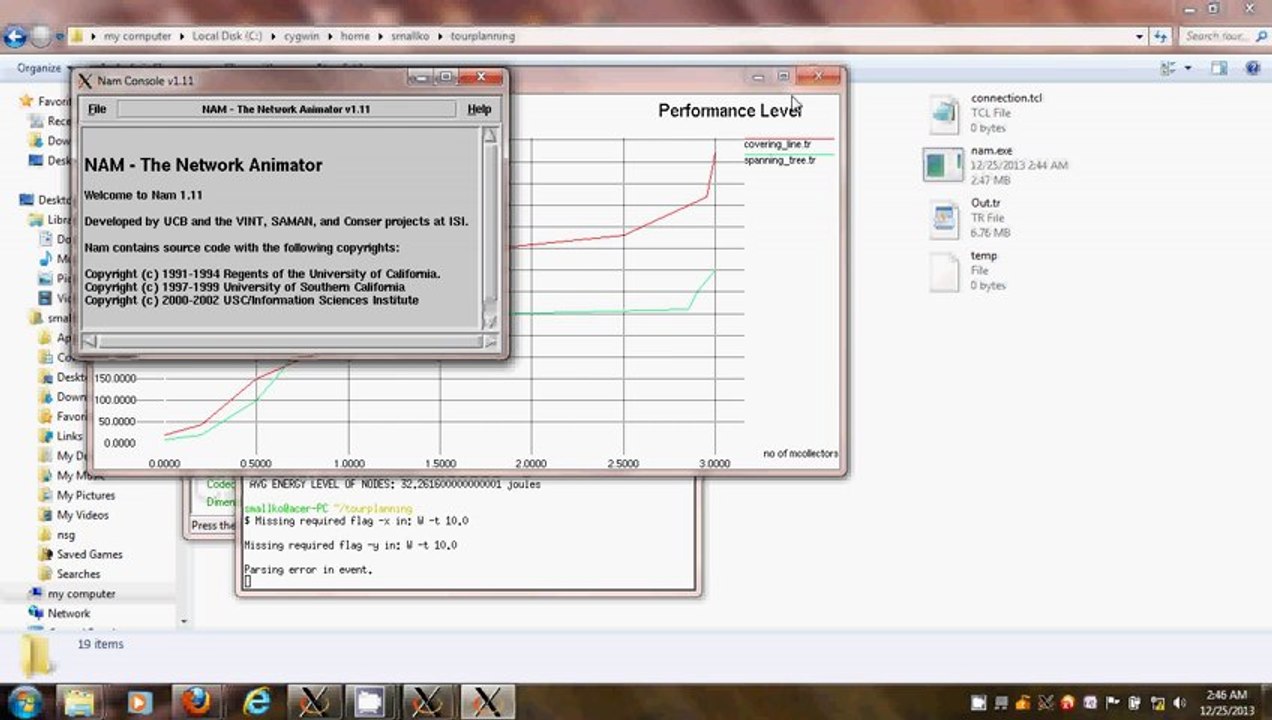Click the spanning_tree.tr legend entry
Image resolution: width=1272 pixels, height=720 pixels.
(779, 160)
